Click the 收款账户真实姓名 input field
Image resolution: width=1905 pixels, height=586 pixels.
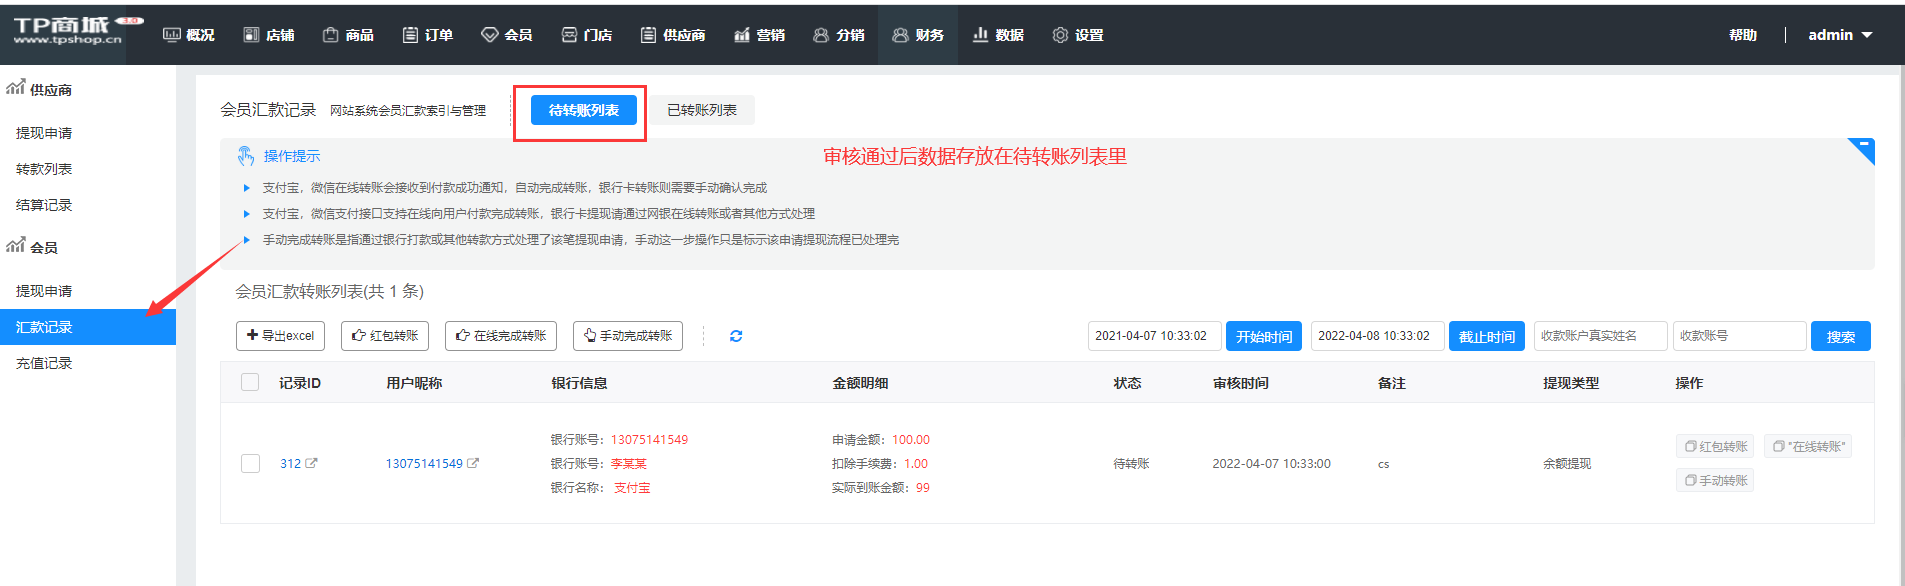pyautogui.click(x=1600, y=336)
